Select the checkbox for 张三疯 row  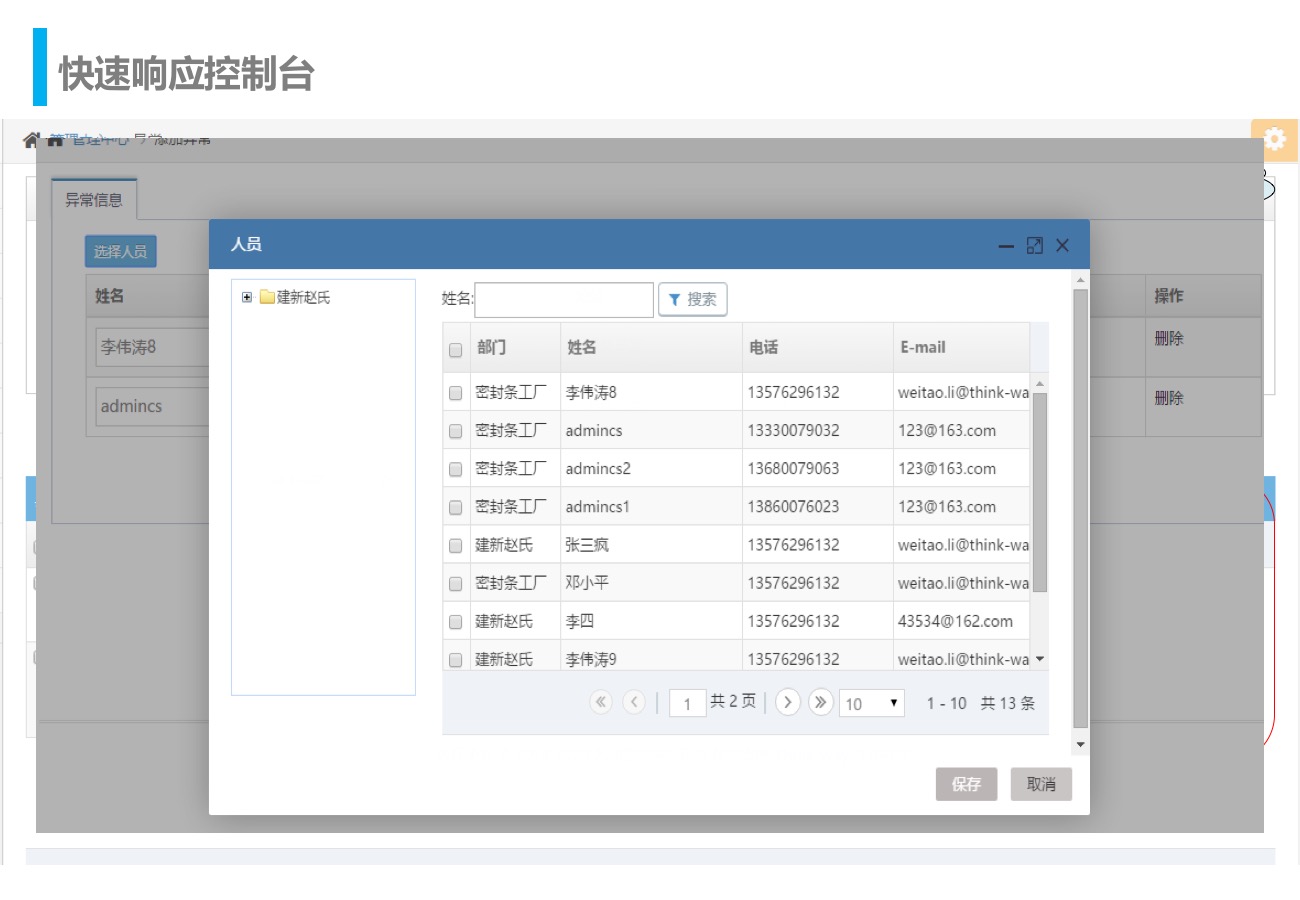456,545
